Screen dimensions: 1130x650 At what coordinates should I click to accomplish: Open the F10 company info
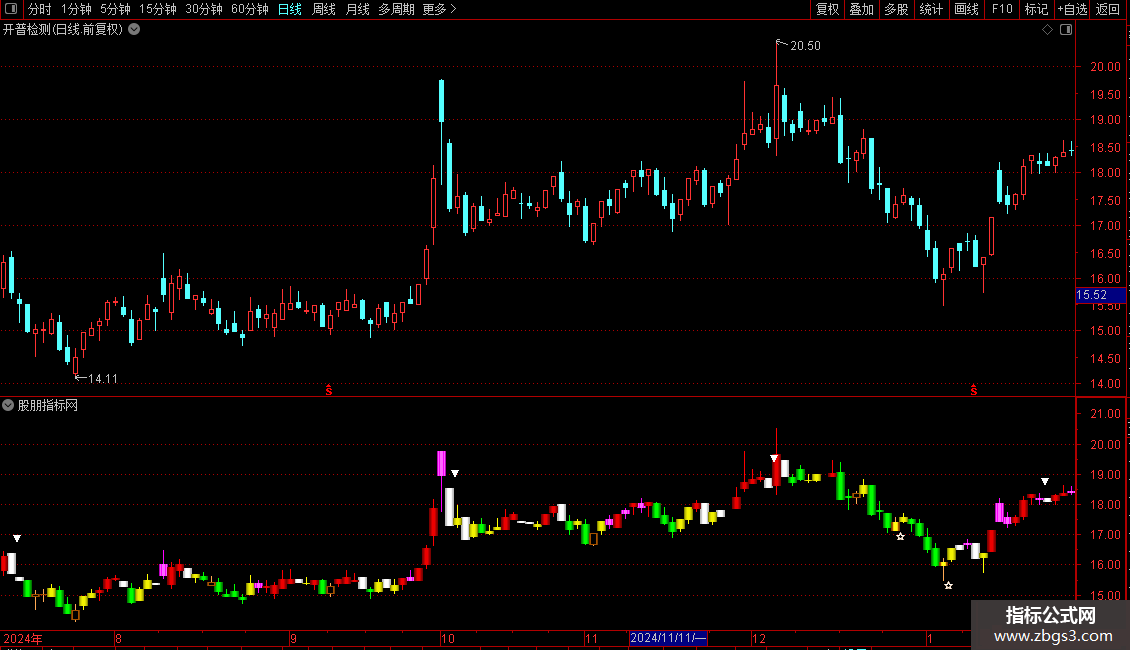tap(1002, 9)
